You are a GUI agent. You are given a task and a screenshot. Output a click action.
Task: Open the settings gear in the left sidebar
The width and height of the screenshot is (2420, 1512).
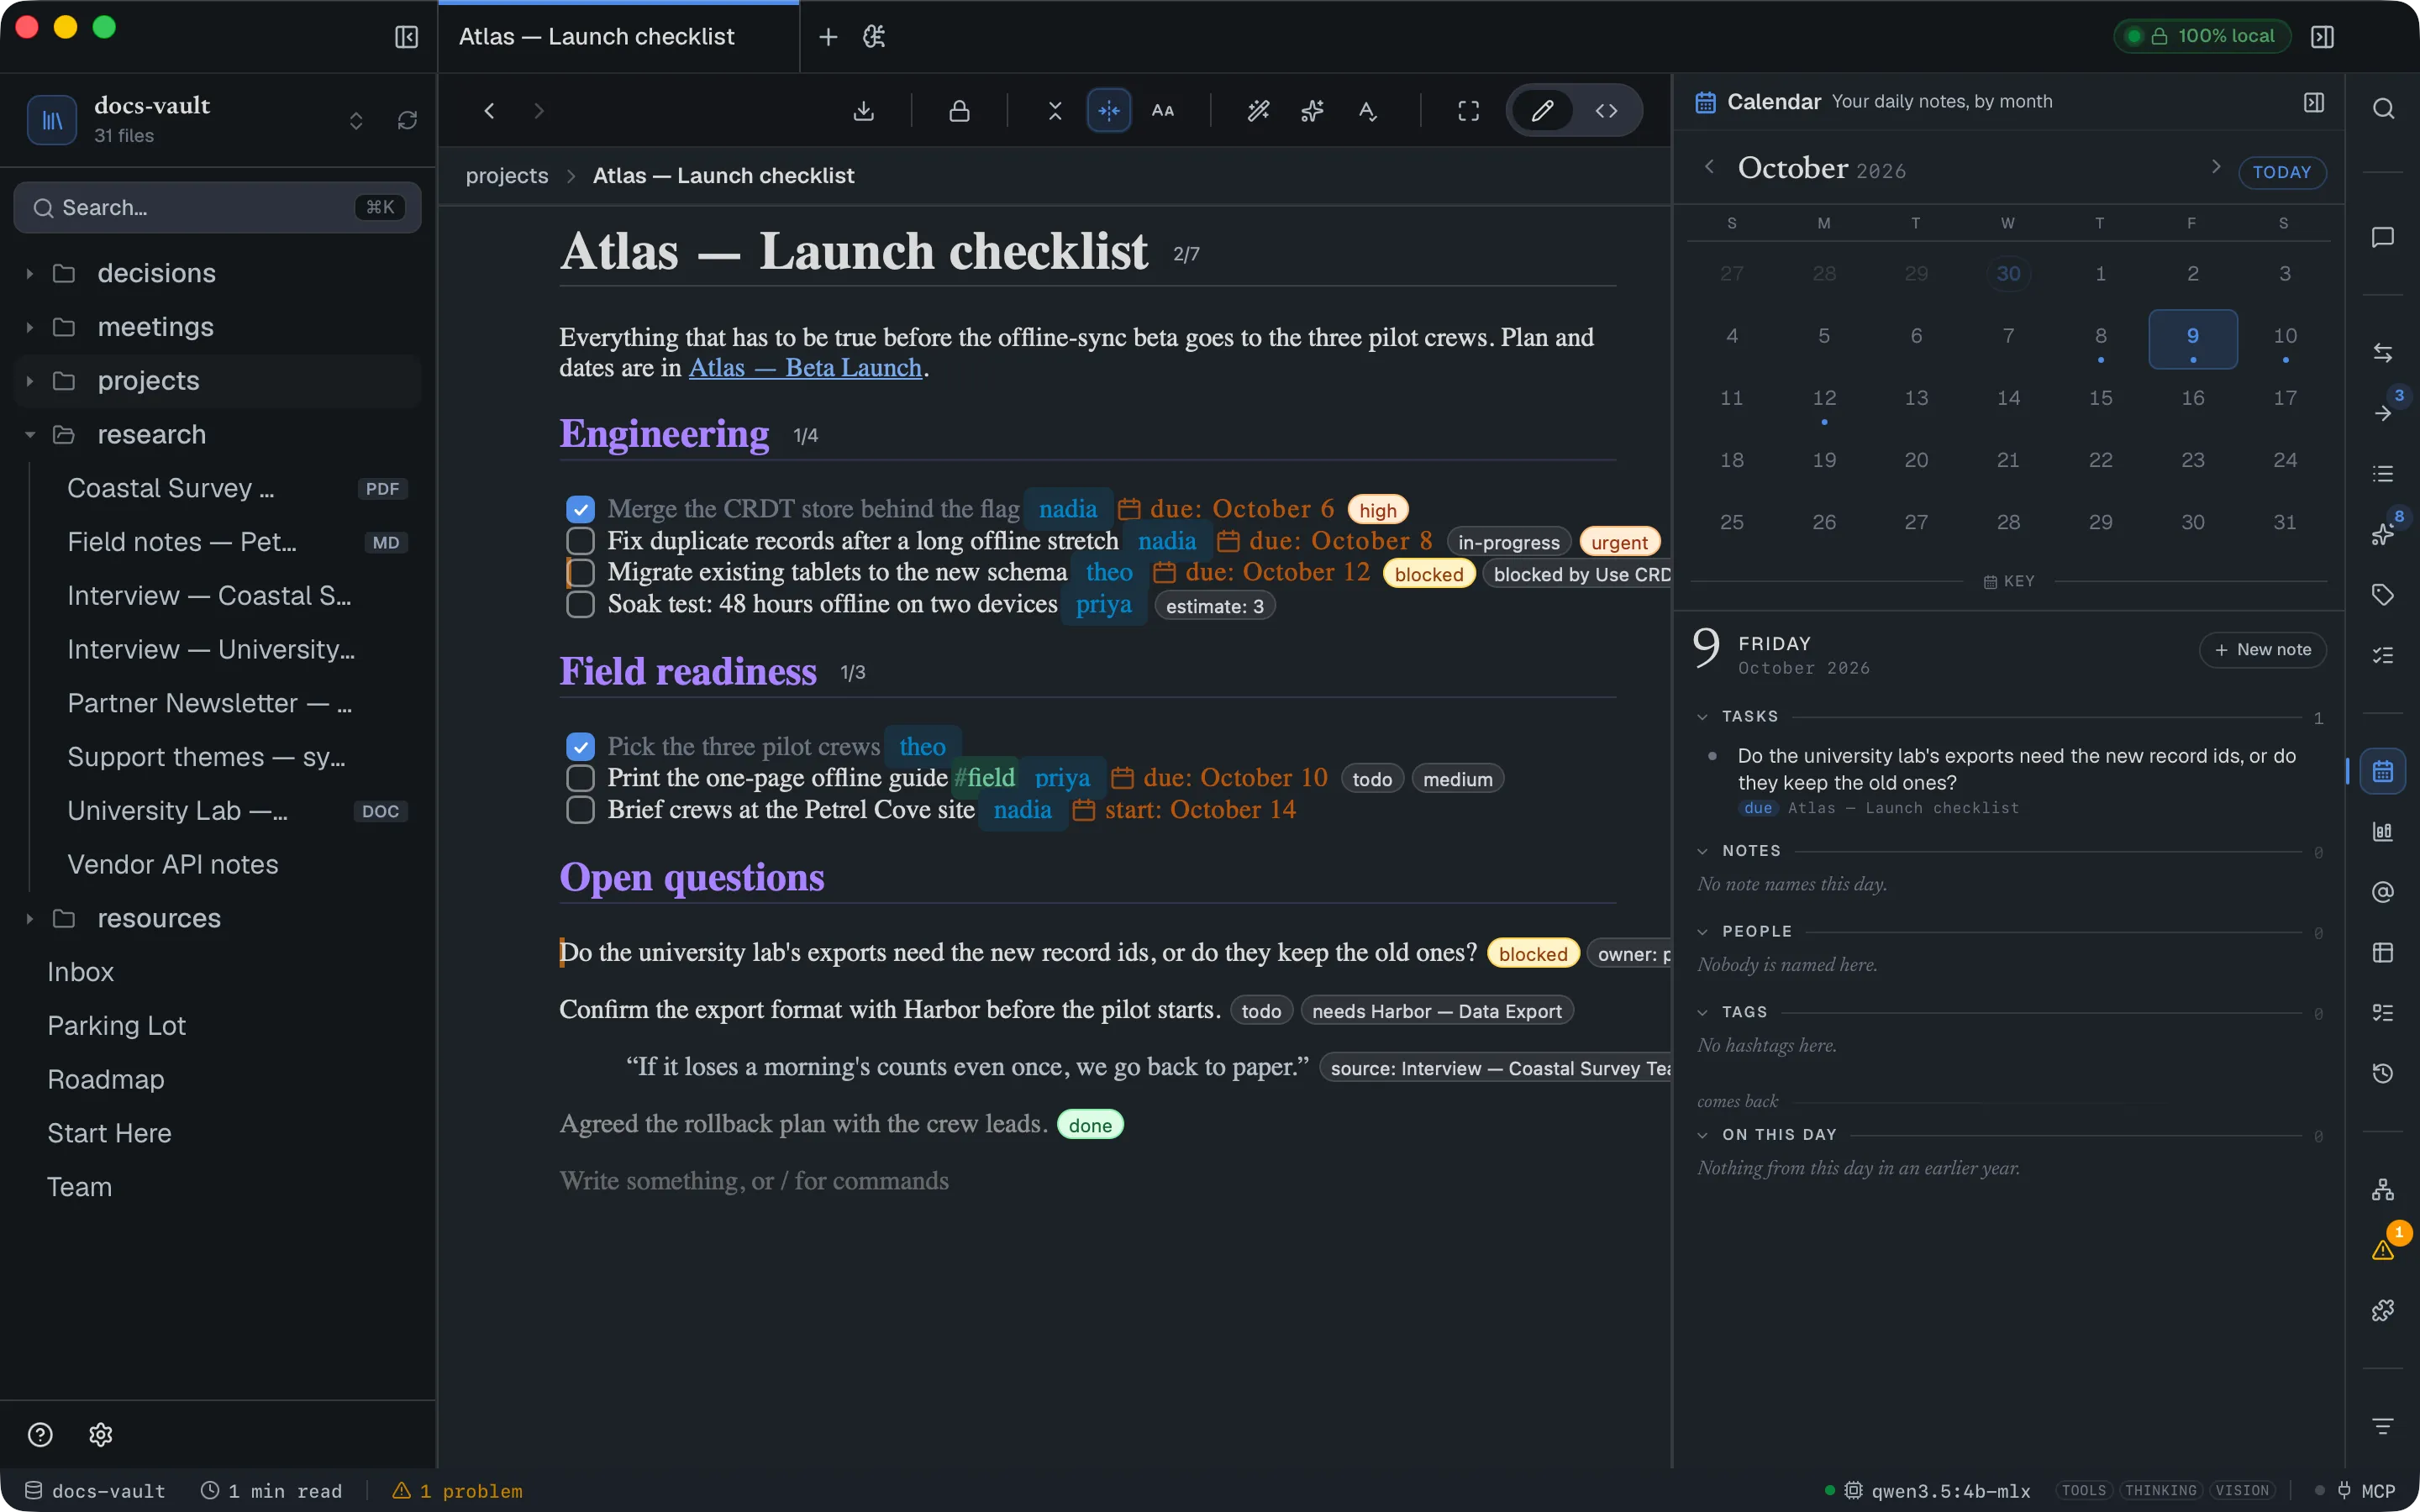101,1435
